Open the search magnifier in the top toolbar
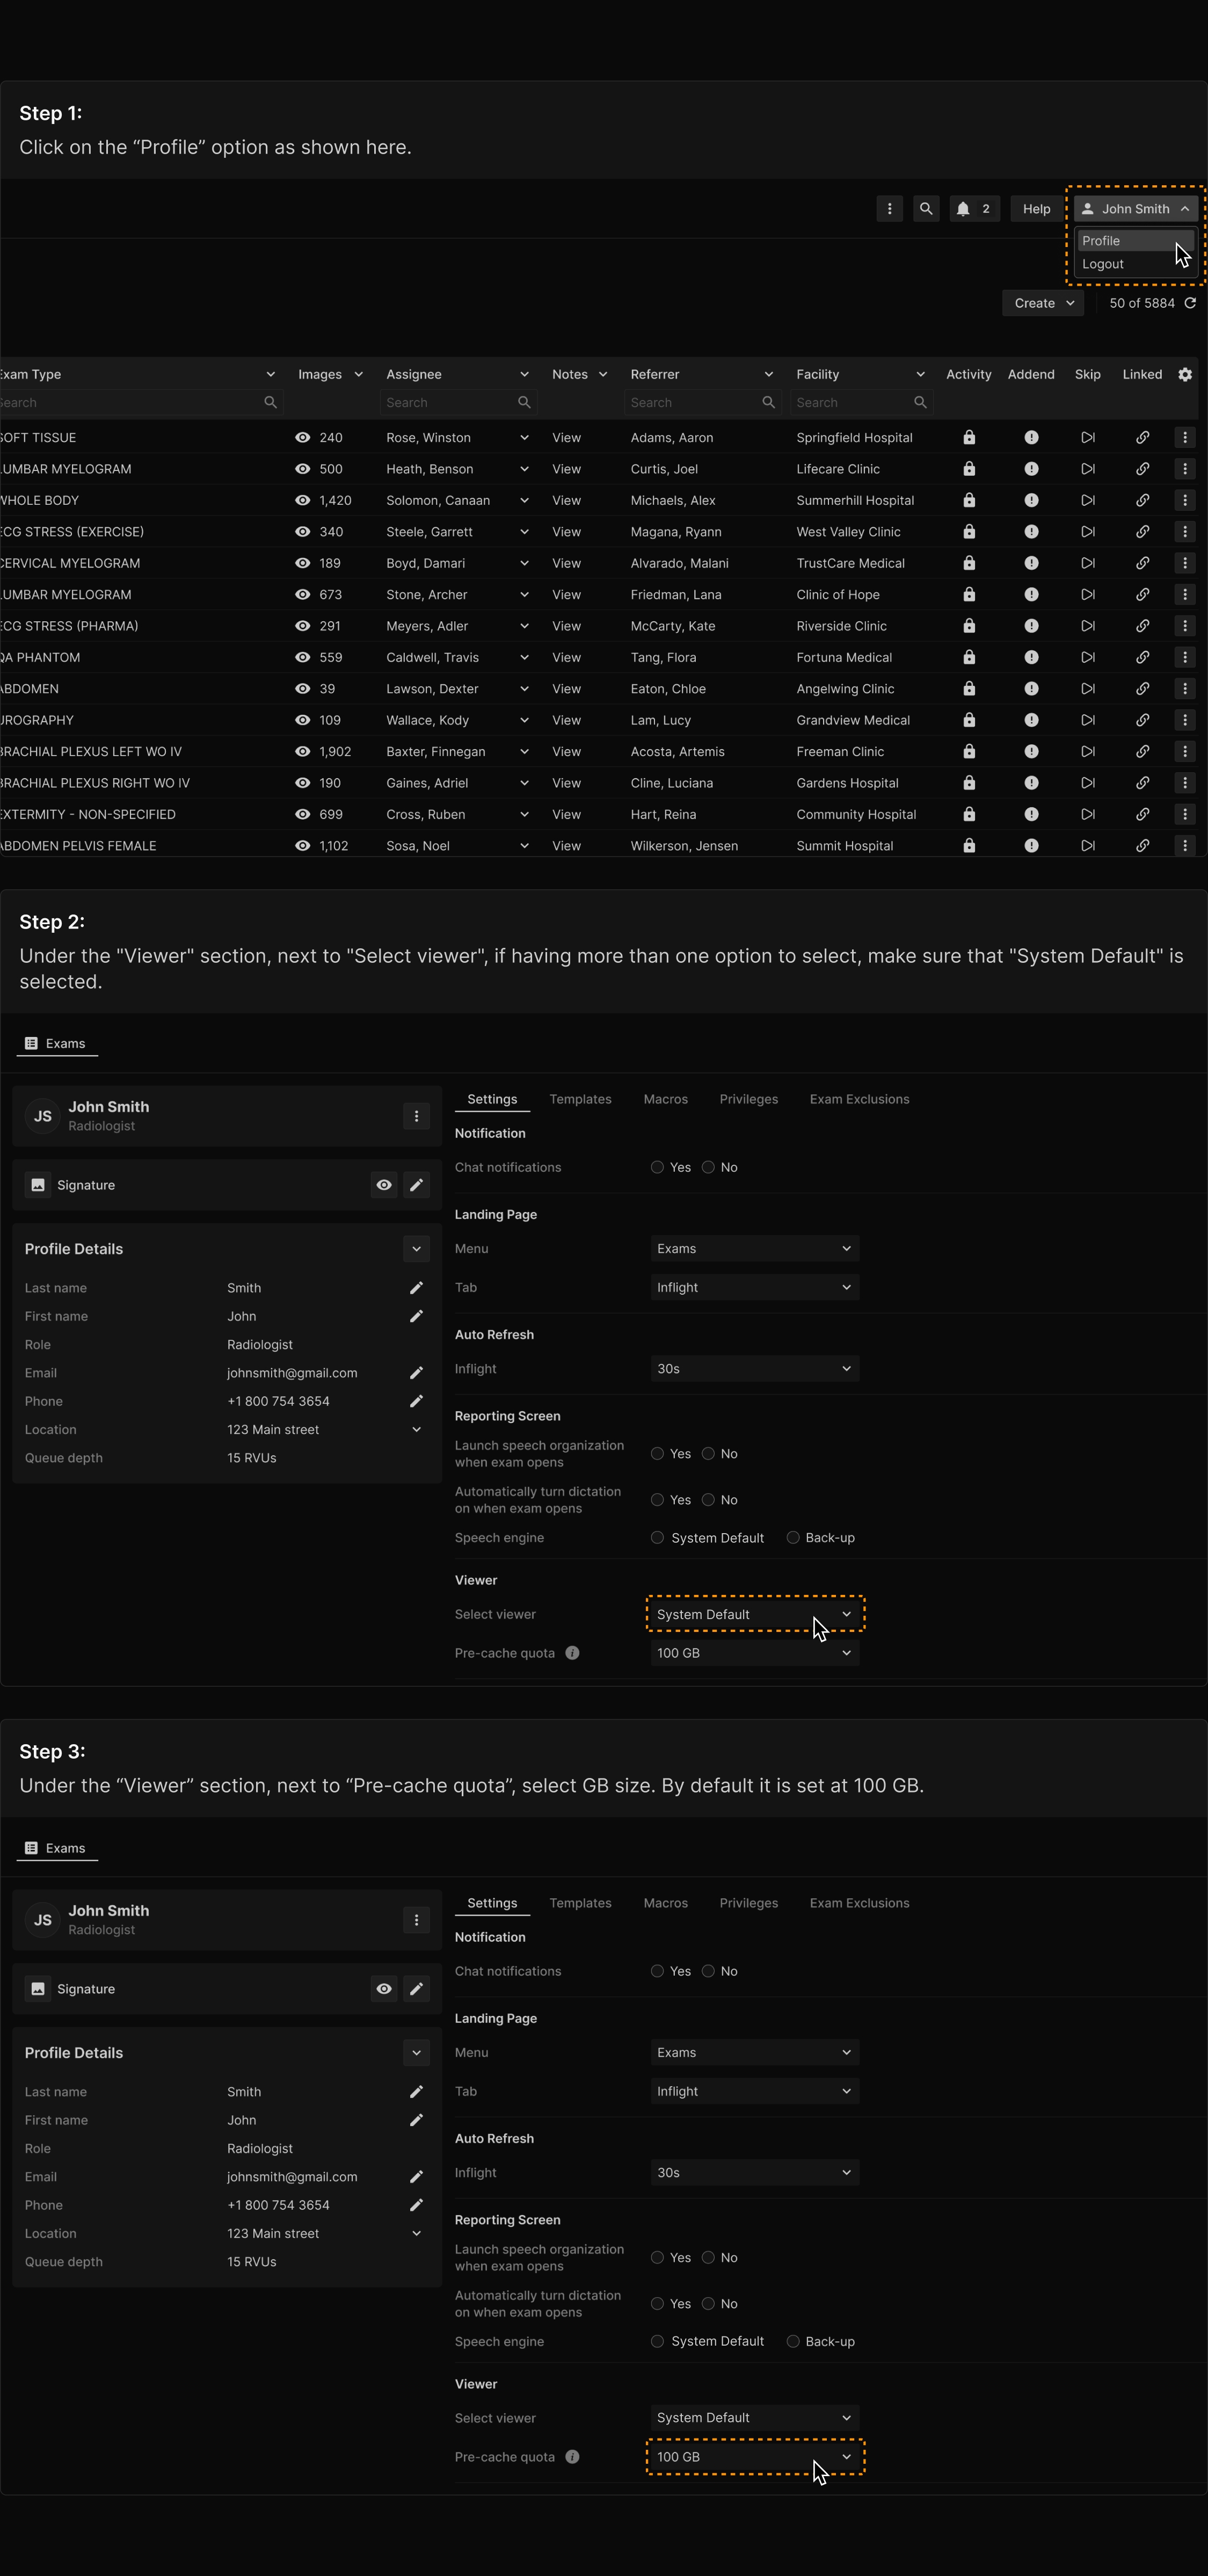The height and width of the screenshot is (2576, 1208). [926, 209]
